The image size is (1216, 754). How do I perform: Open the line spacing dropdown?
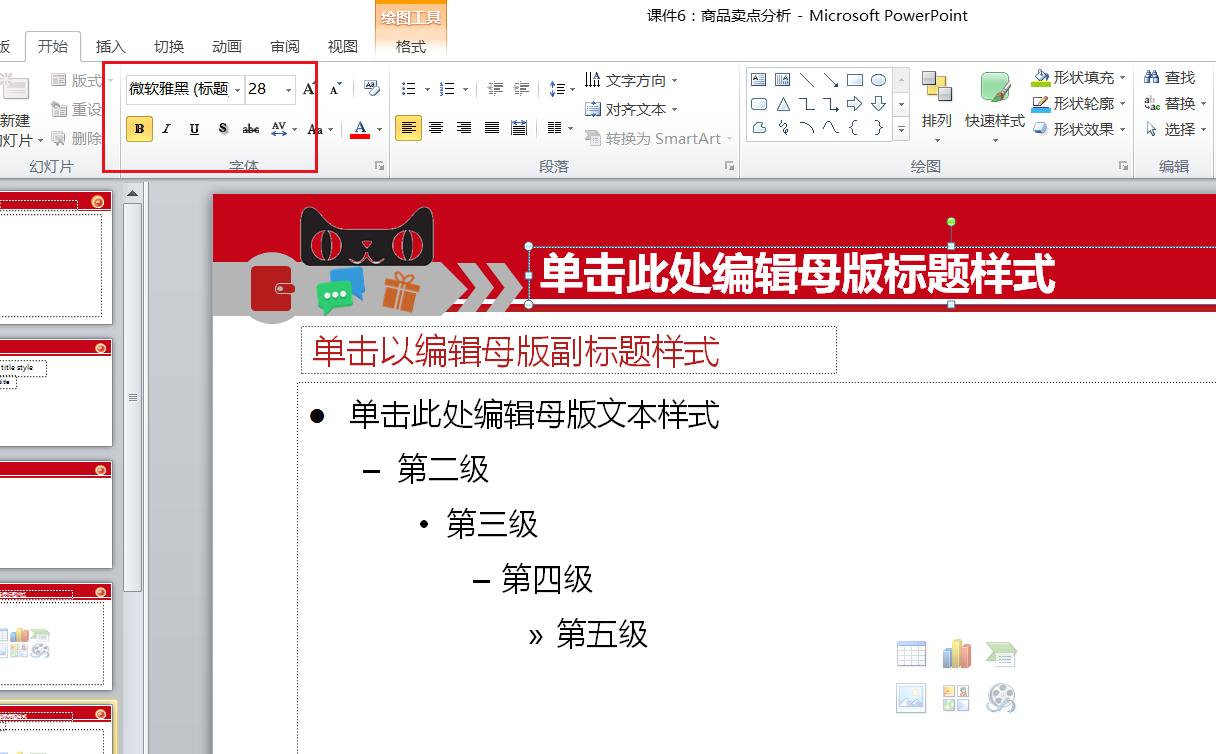[562, 89]
